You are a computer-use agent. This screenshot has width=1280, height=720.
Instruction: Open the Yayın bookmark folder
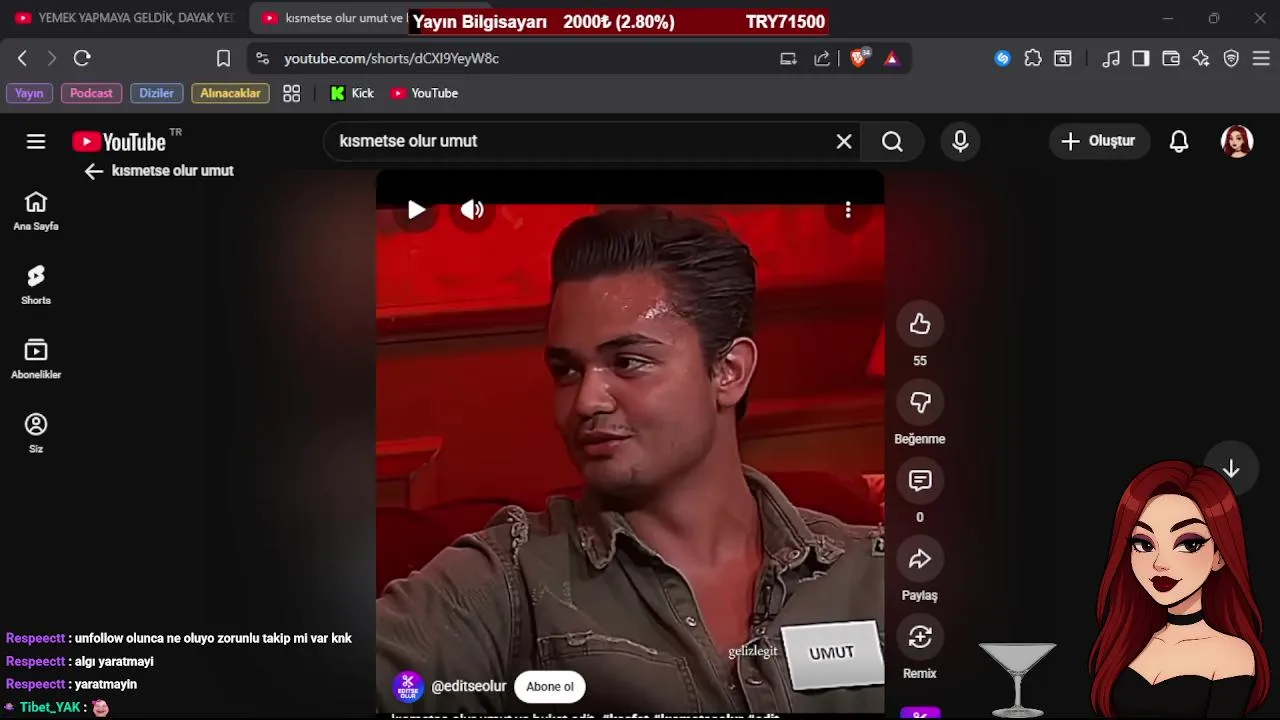[29, 93]
